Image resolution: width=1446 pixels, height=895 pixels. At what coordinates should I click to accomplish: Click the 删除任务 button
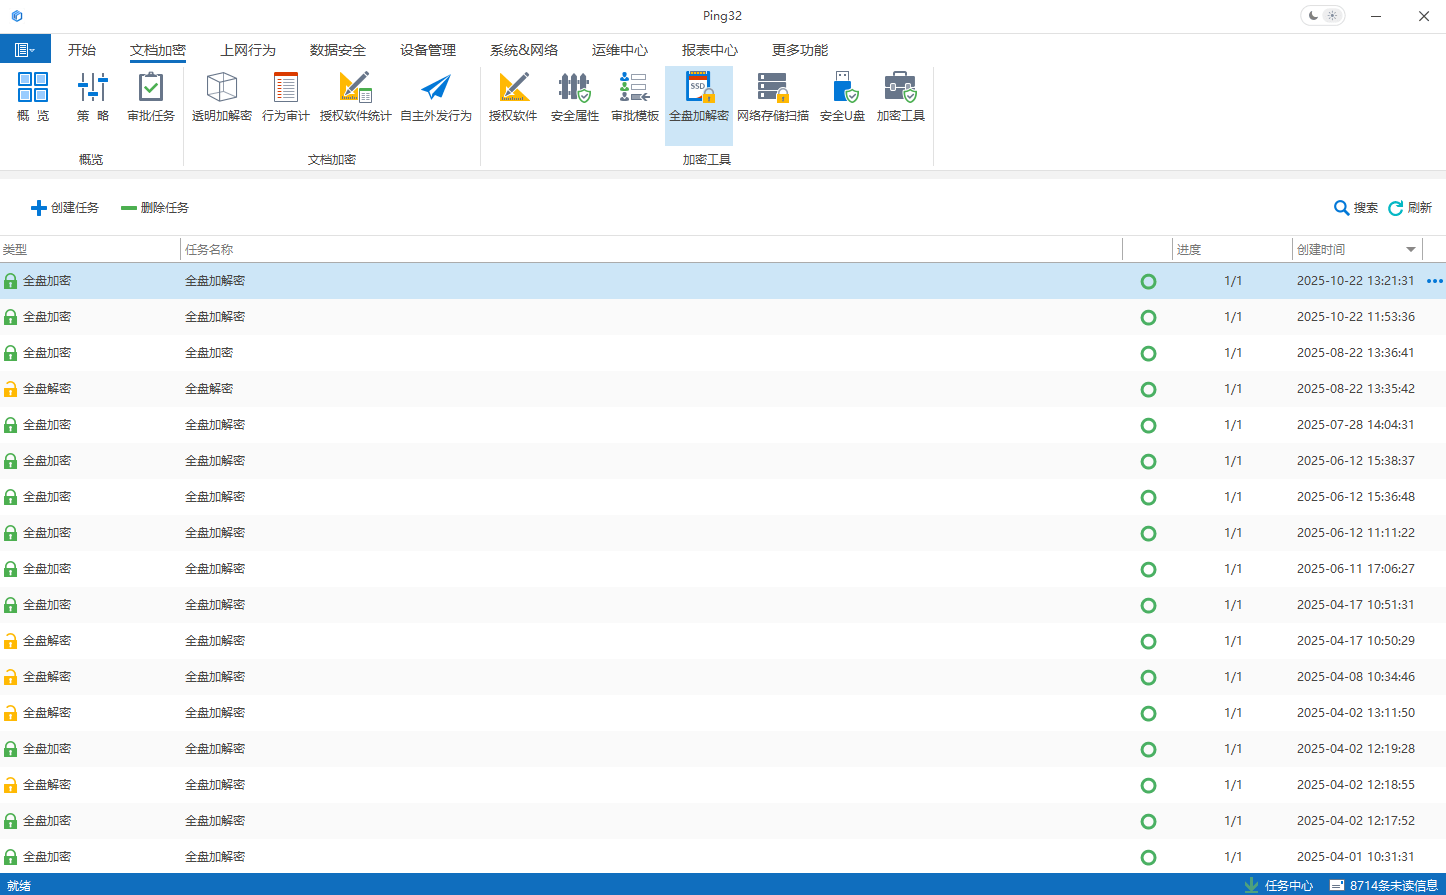[155, 208]
